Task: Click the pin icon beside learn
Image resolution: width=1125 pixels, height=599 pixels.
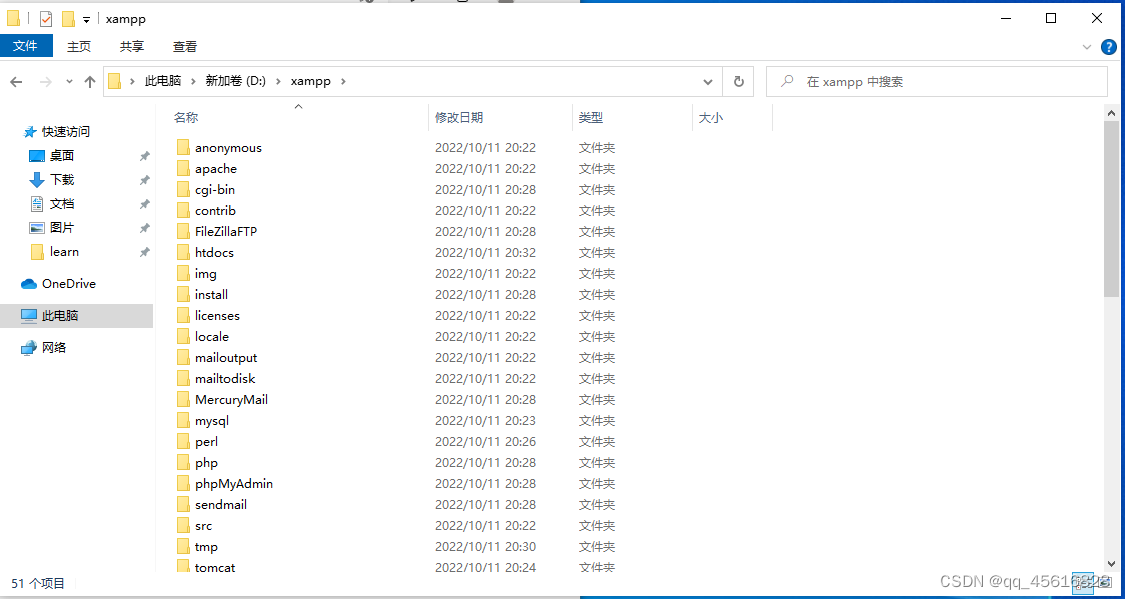Action: [144, 252]
